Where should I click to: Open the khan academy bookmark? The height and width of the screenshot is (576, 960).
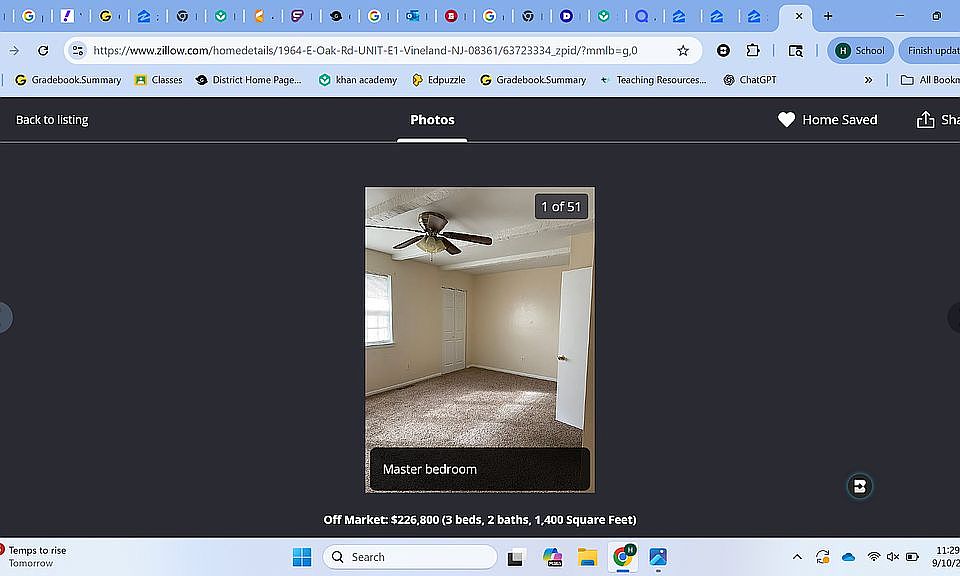coord(358,80)
